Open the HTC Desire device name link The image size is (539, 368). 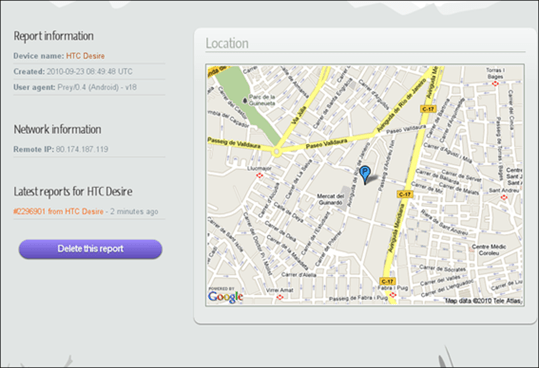(85, 56)
